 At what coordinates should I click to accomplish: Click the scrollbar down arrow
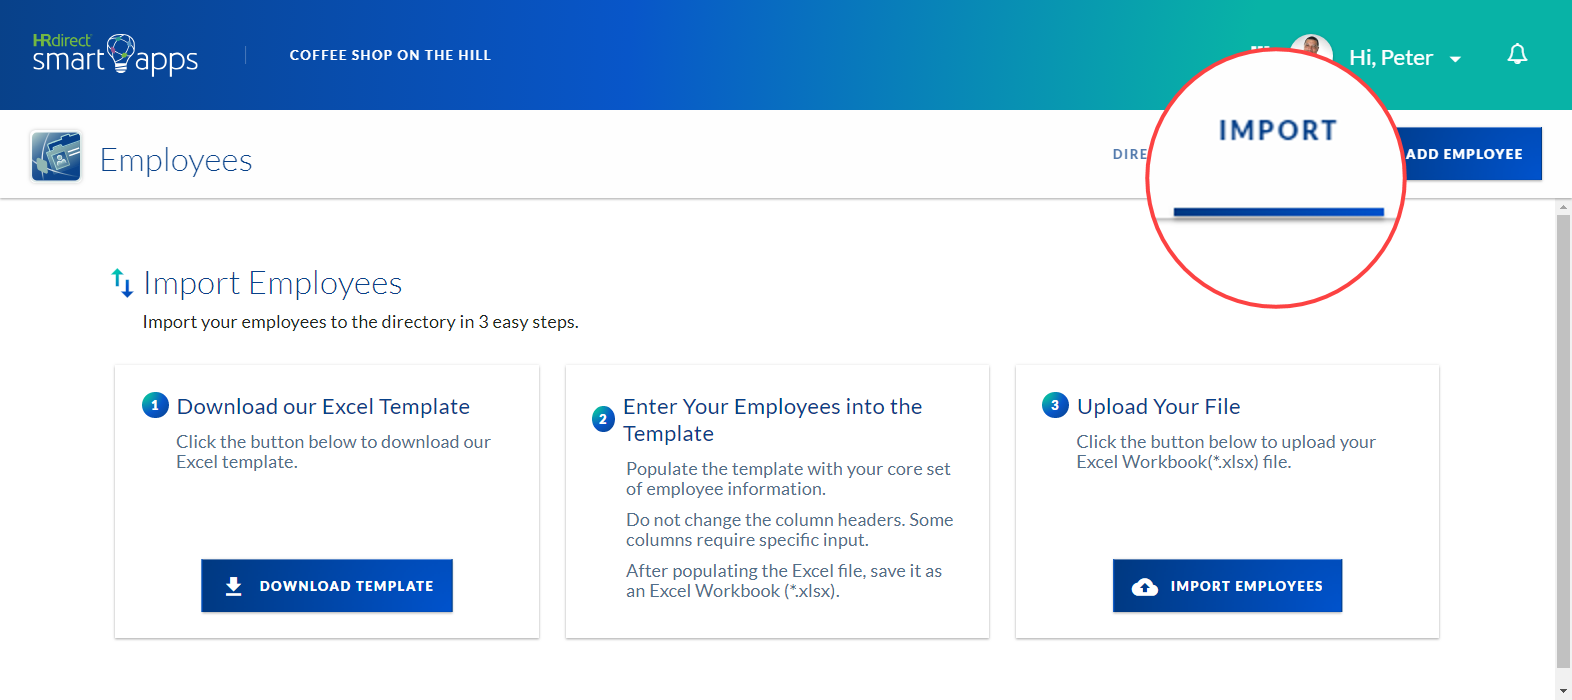[x=1564, y=691]
